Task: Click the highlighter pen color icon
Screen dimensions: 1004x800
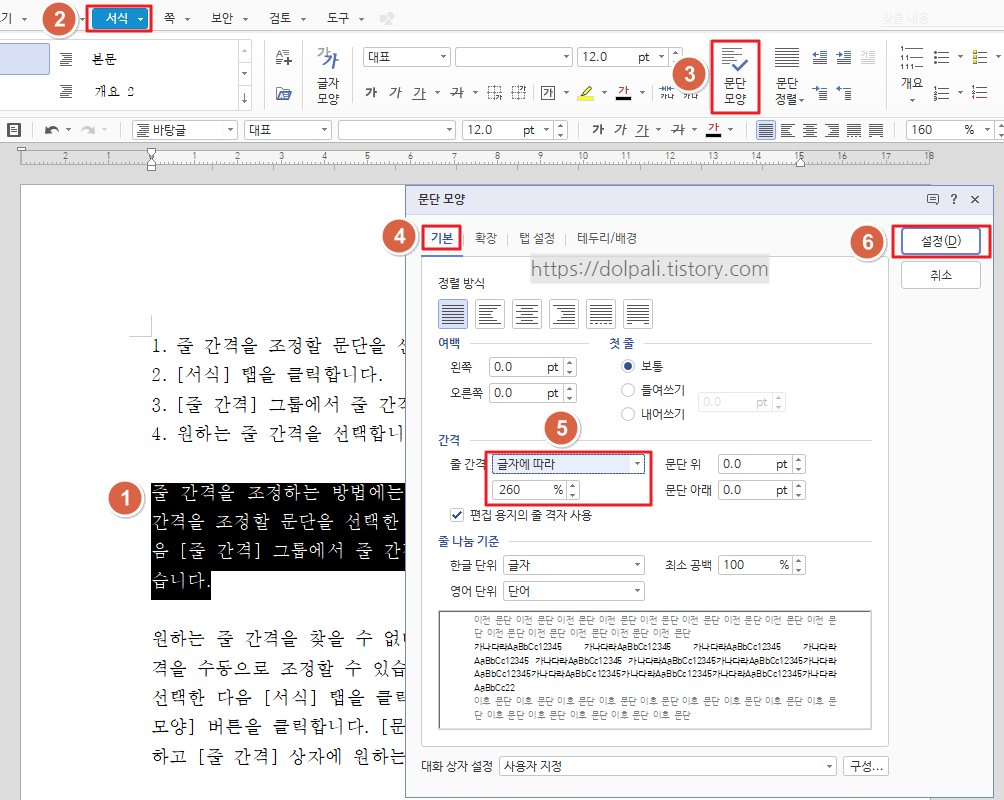Action: (585, 93)
